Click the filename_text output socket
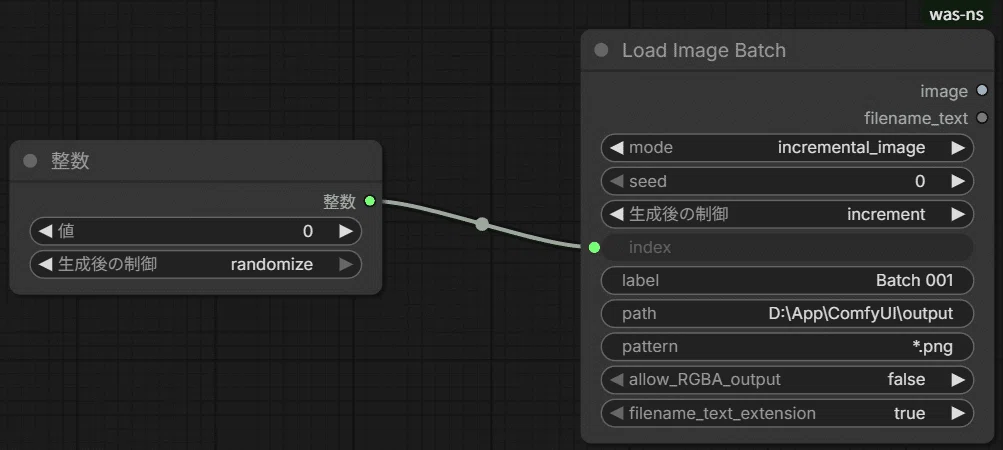This screenshot has width=1003, height=450. tap(983, 118)
